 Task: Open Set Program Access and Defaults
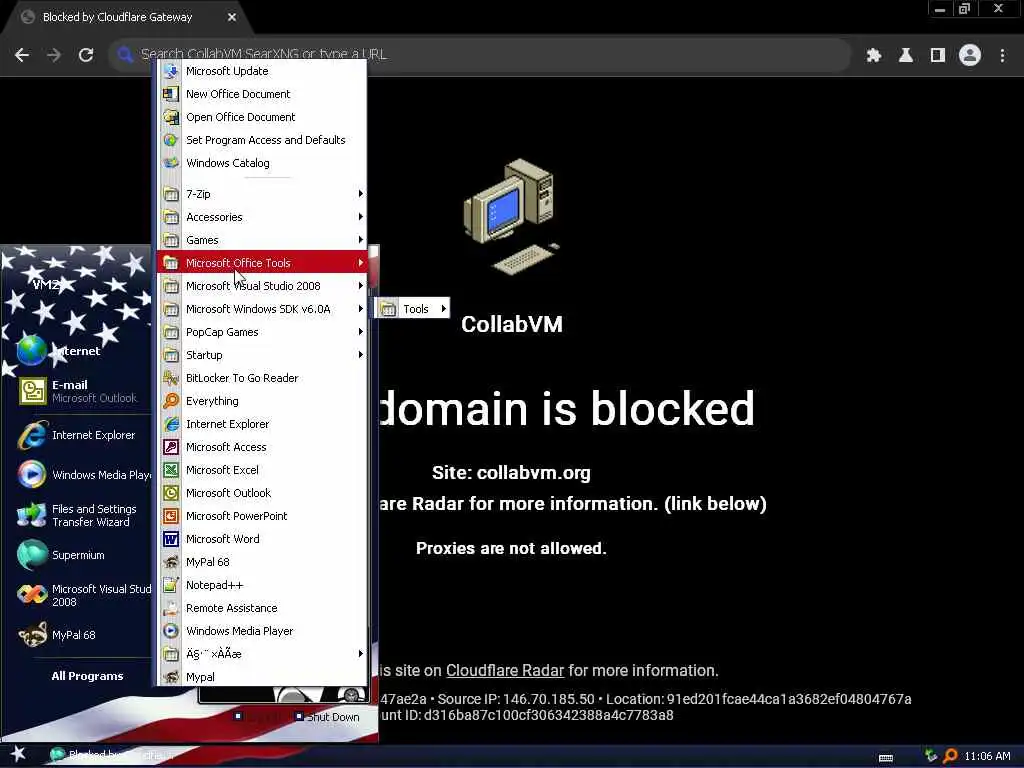263,140
